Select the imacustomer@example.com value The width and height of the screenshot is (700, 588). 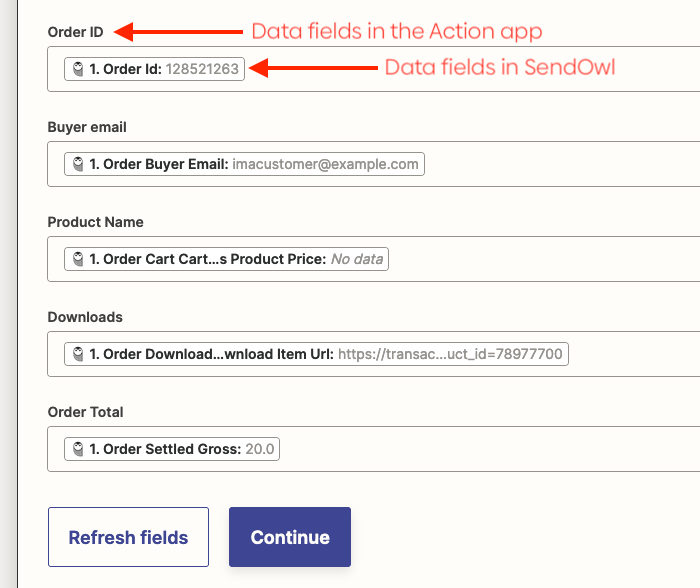pos(325,164)
